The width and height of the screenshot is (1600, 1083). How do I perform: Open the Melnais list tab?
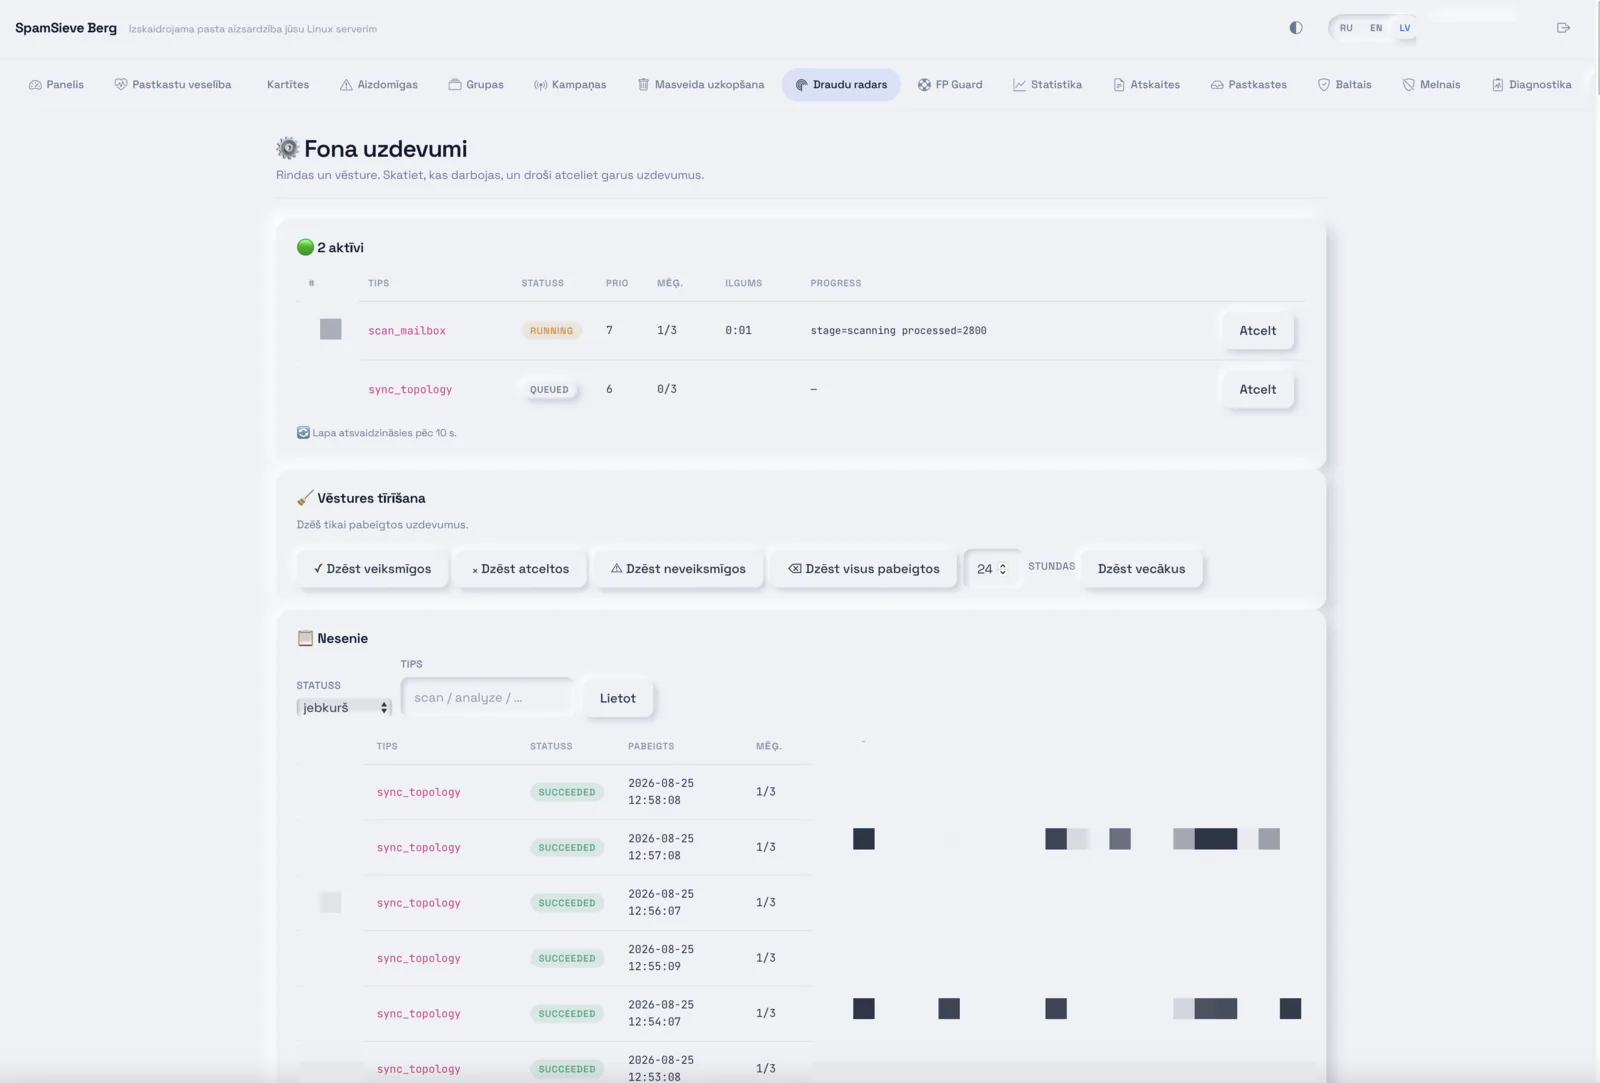point(1431,85)
